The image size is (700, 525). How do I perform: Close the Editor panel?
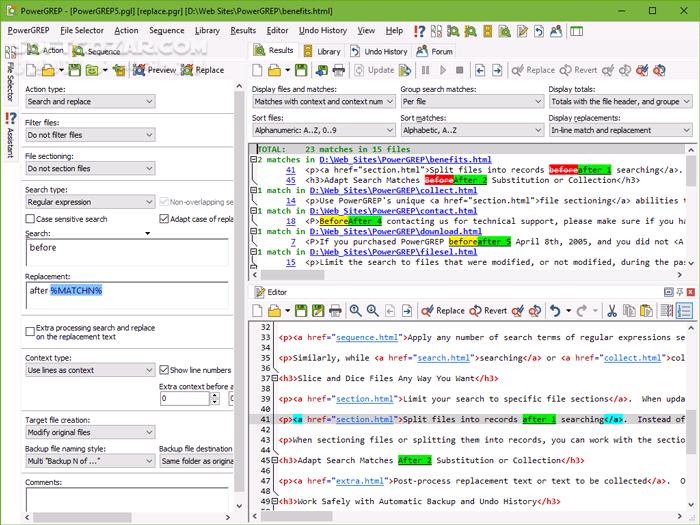pyautogui.click(x=691, y=292)
